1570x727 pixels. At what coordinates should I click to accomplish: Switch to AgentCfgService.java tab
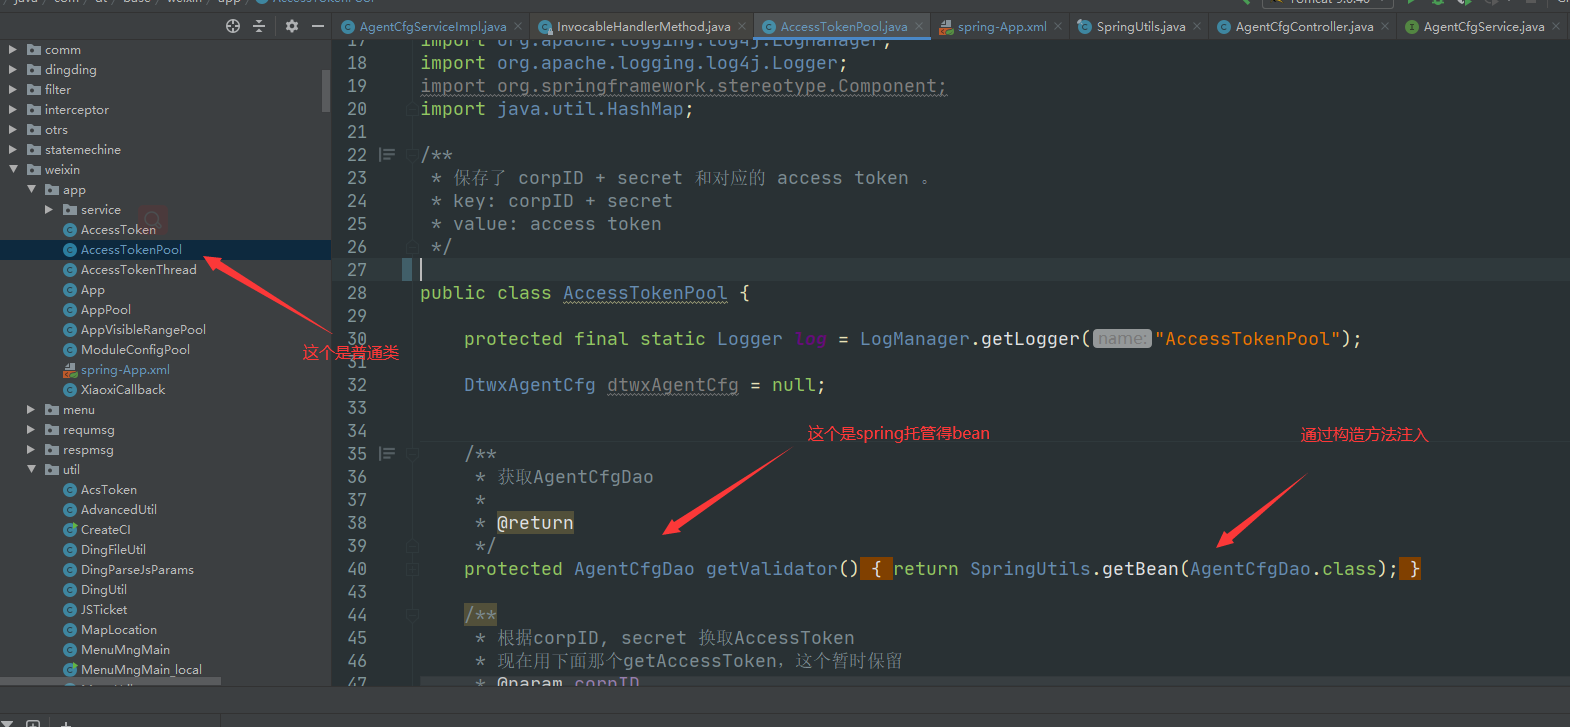click(x=1483, y=27)
